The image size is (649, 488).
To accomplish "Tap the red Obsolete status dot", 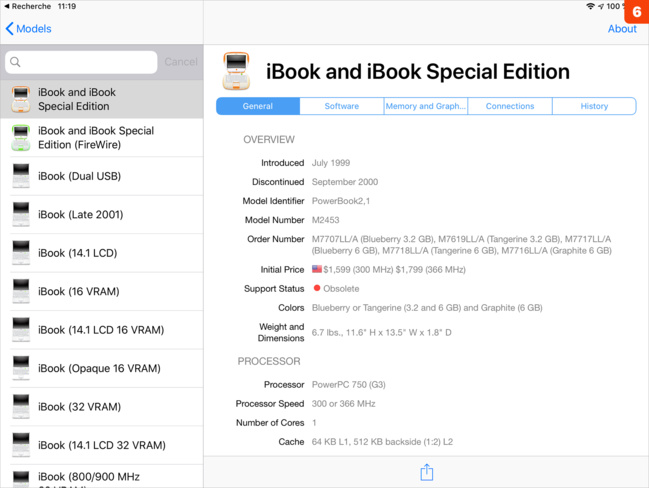I will [317, 289].
